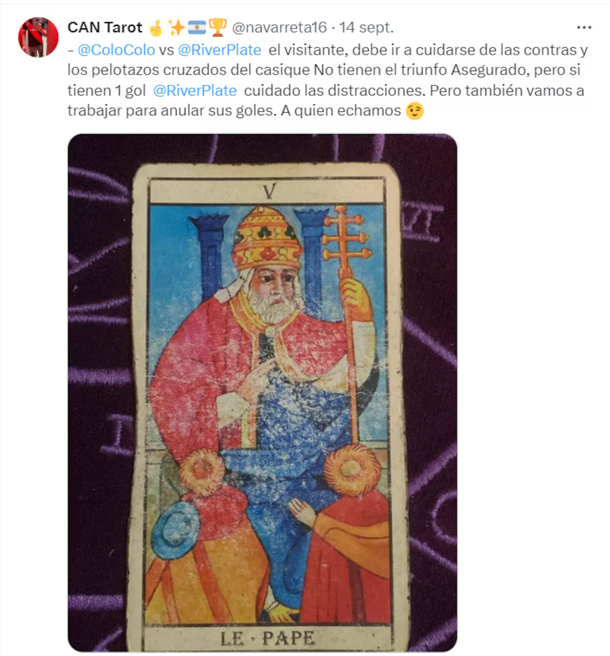Click the Argentina flag emoji

pyautogui.click(x=197, y=28)
